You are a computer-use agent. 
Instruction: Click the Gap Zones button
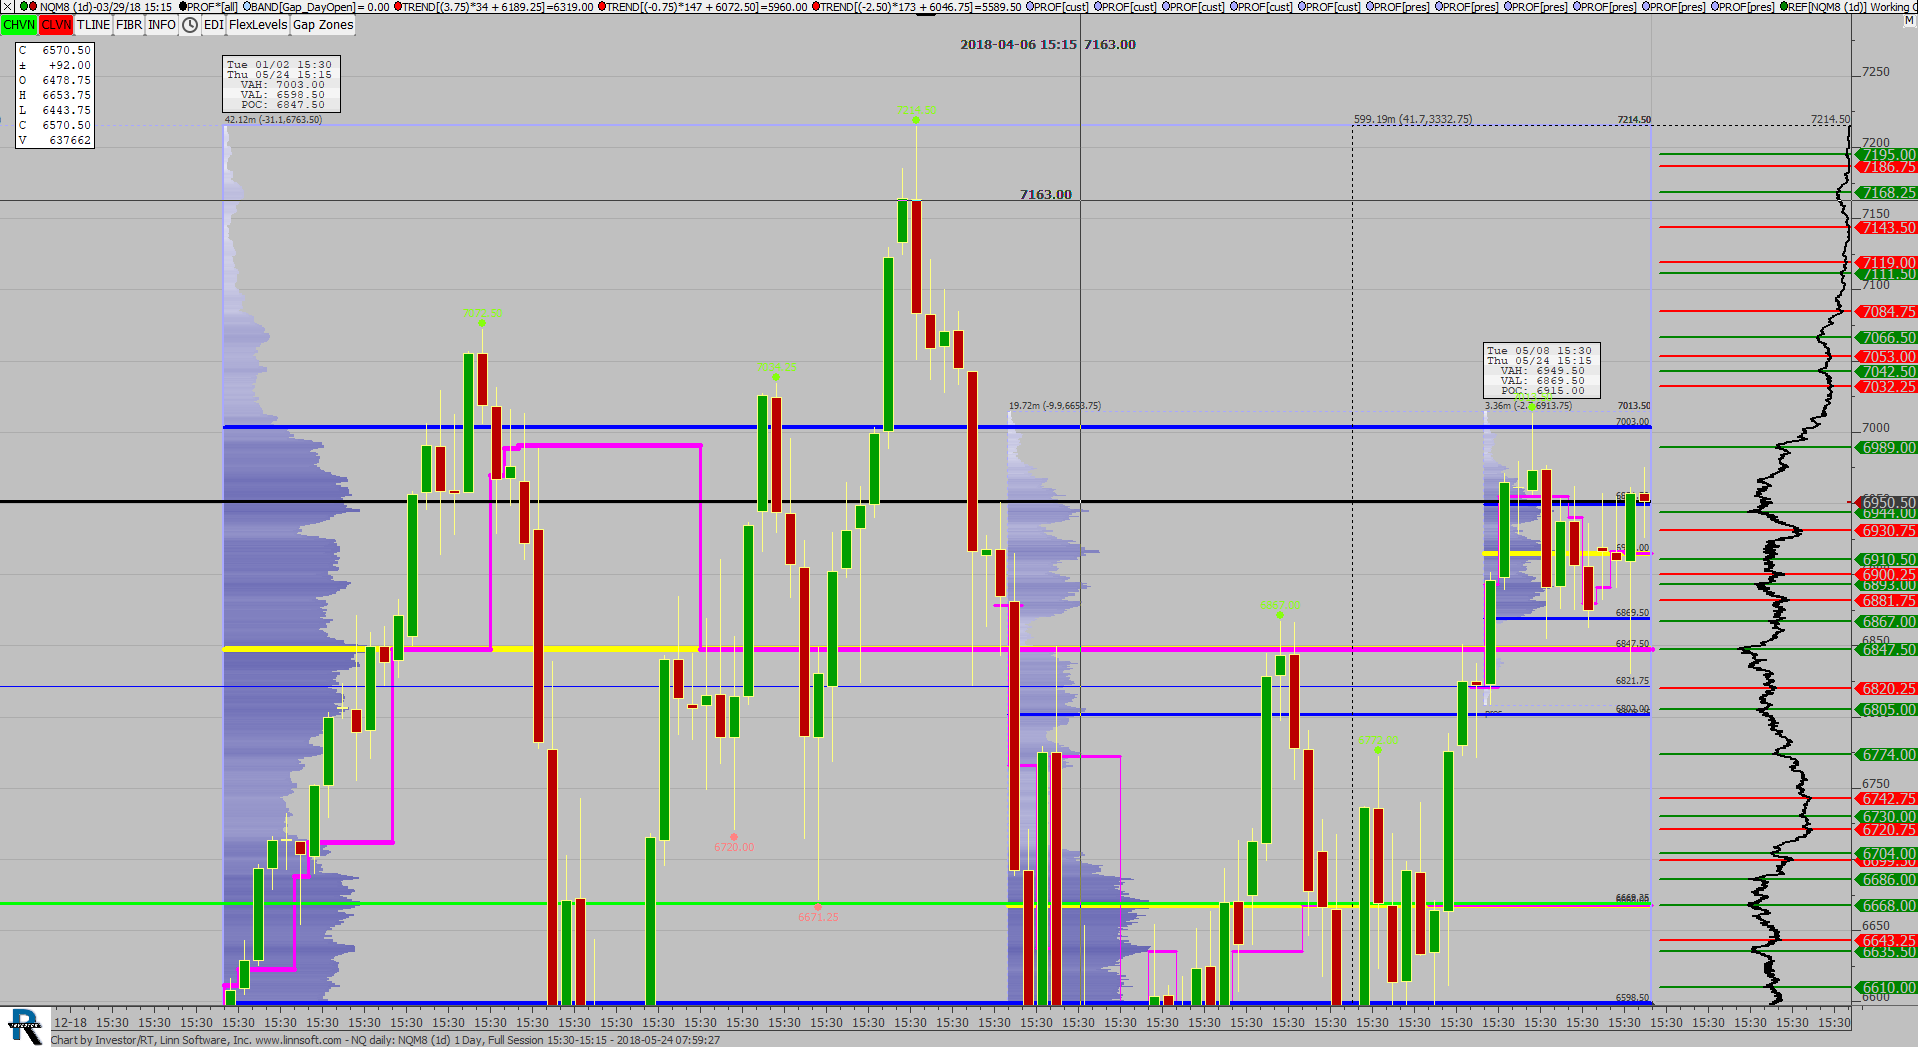click(323, 25)
